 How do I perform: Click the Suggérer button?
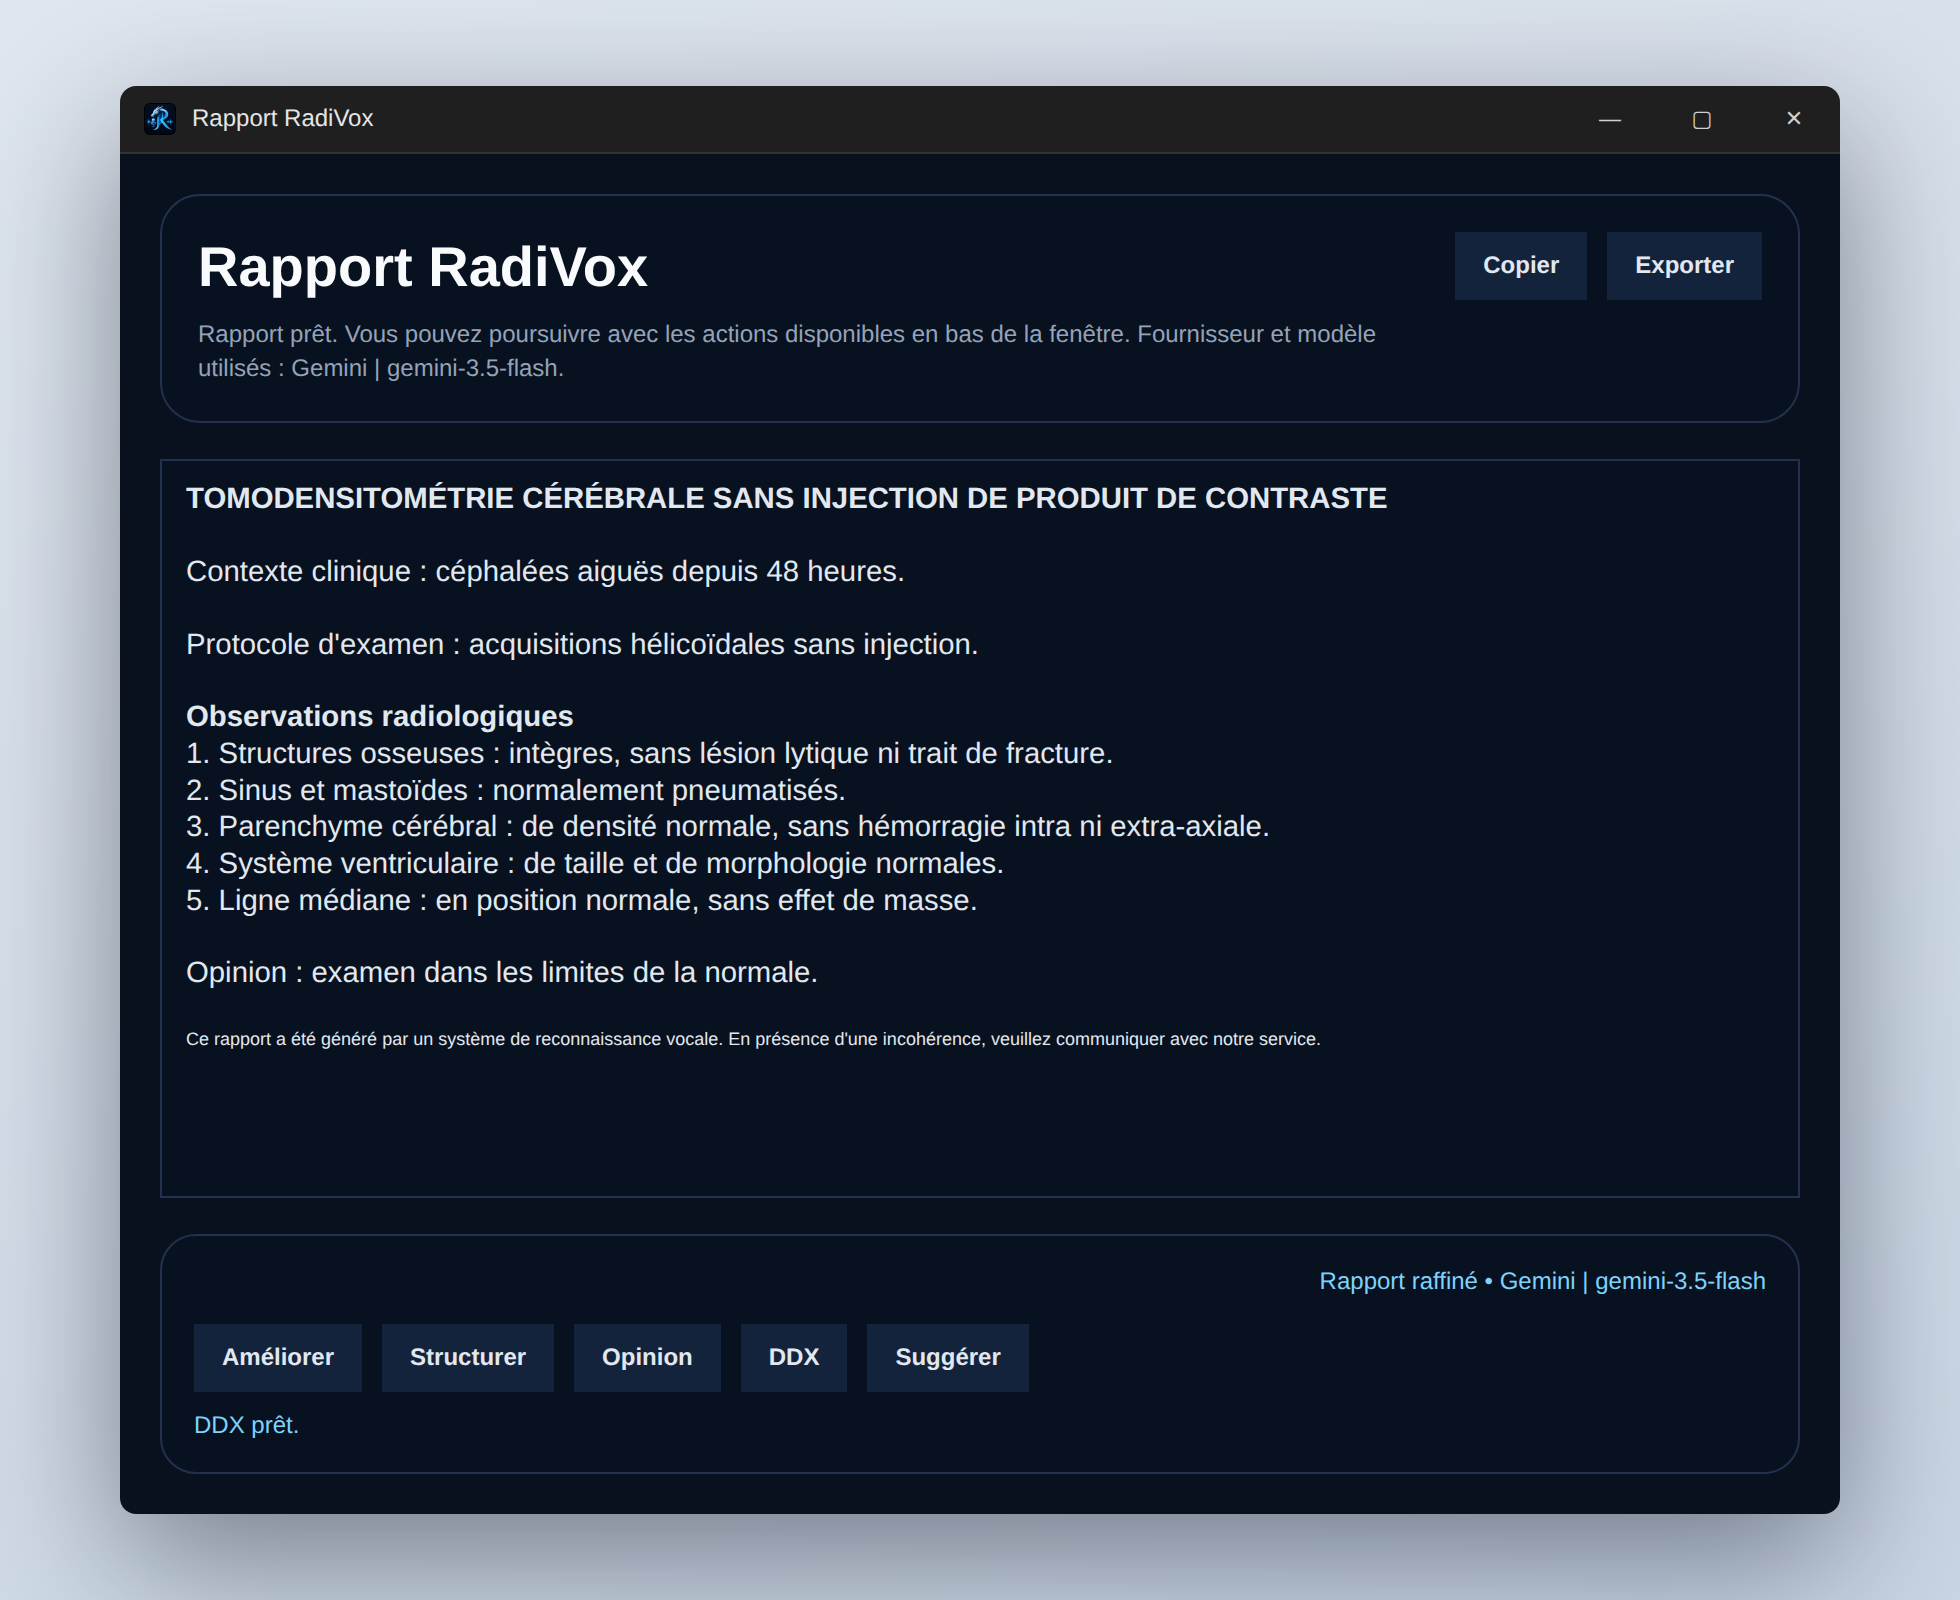948,1358
